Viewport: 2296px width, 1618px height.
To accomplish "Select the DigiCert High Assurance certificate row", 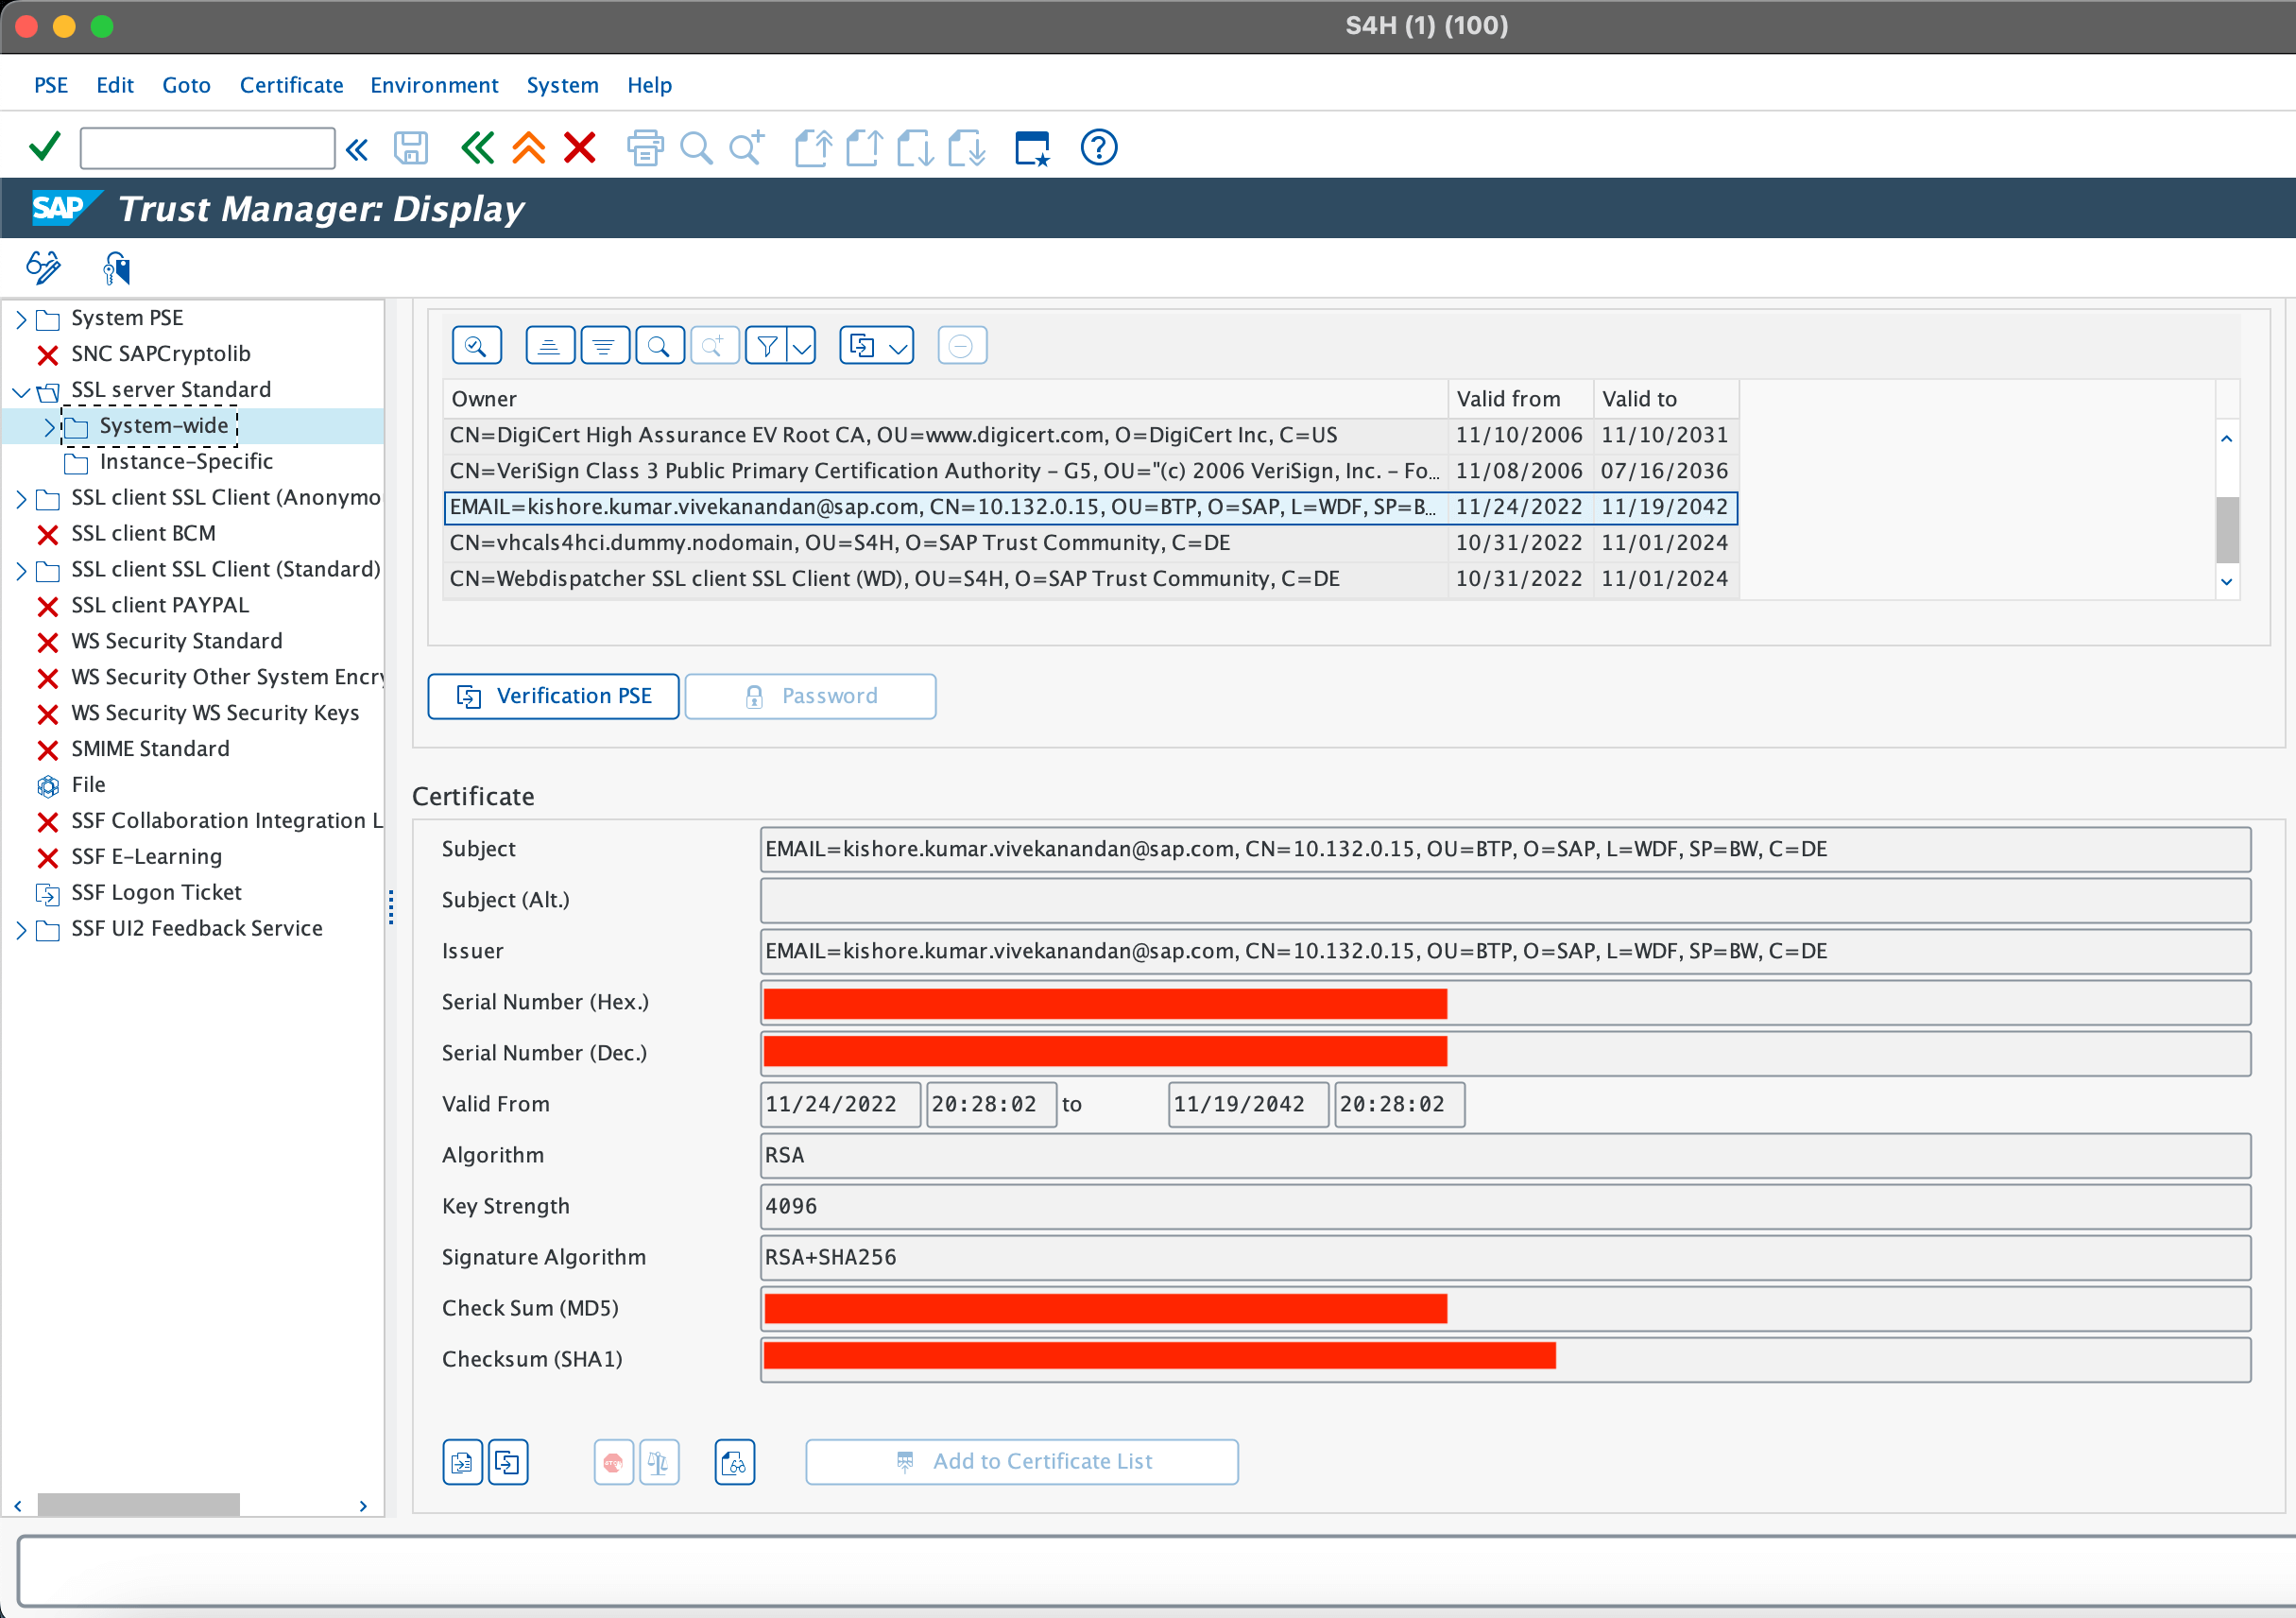I will click(1090, 435).
